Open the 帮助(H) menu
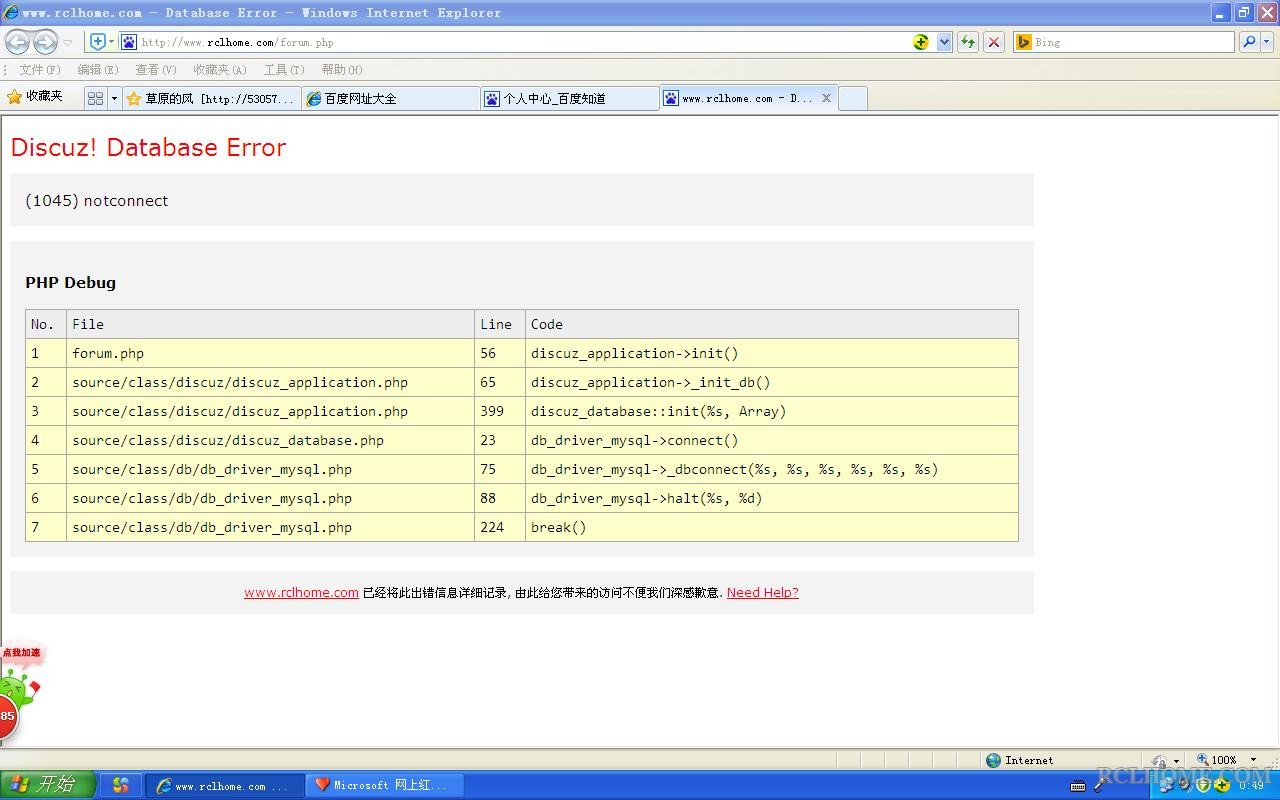The width and height of the screenshot is (1280, 800). click(x=342, y=70)
